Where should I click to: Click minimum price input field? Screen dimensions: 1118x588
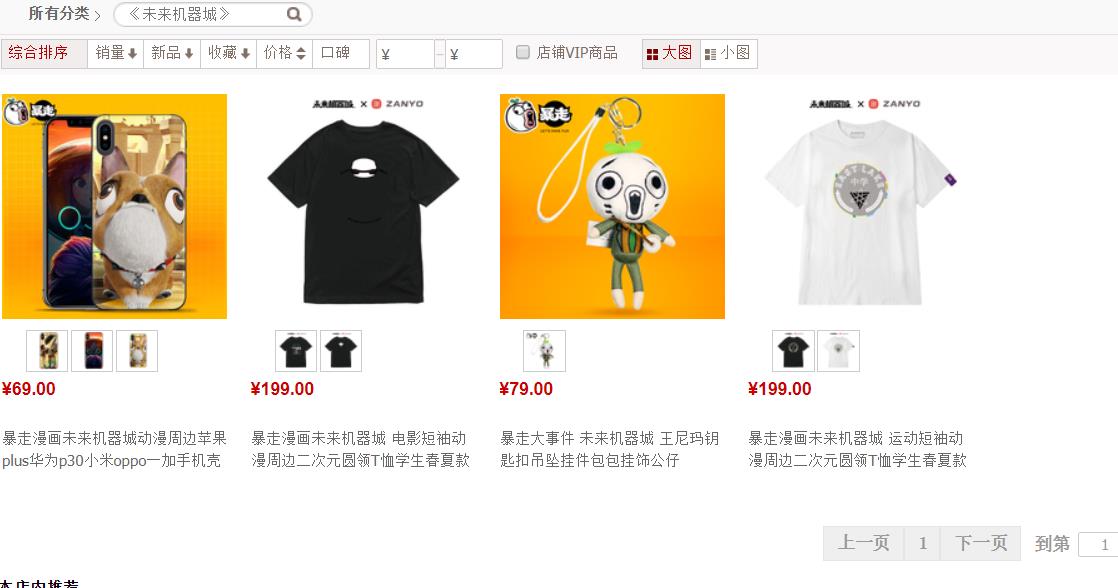click(405, 54)
